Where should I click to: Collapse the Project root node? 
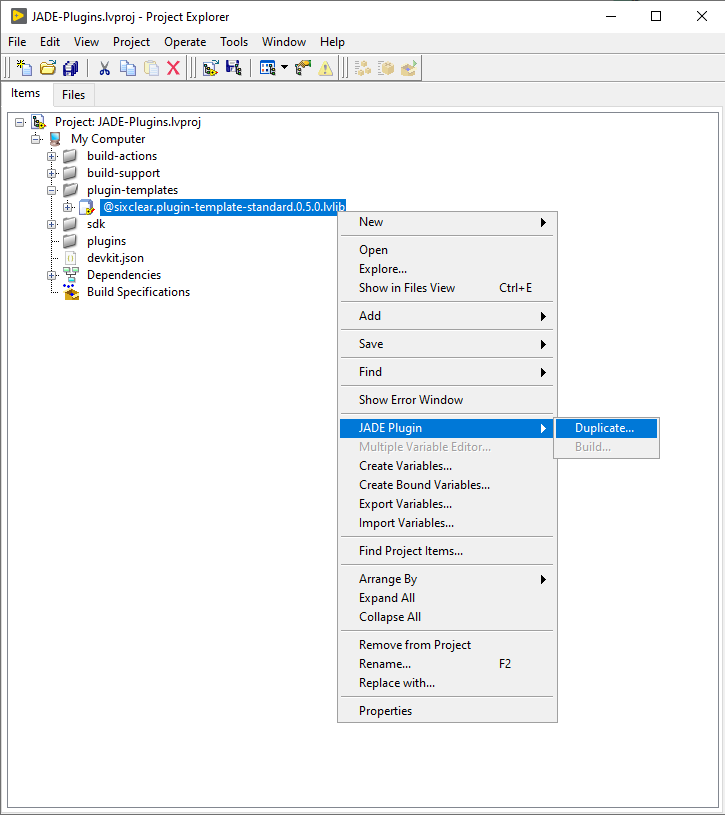(20, 123)
